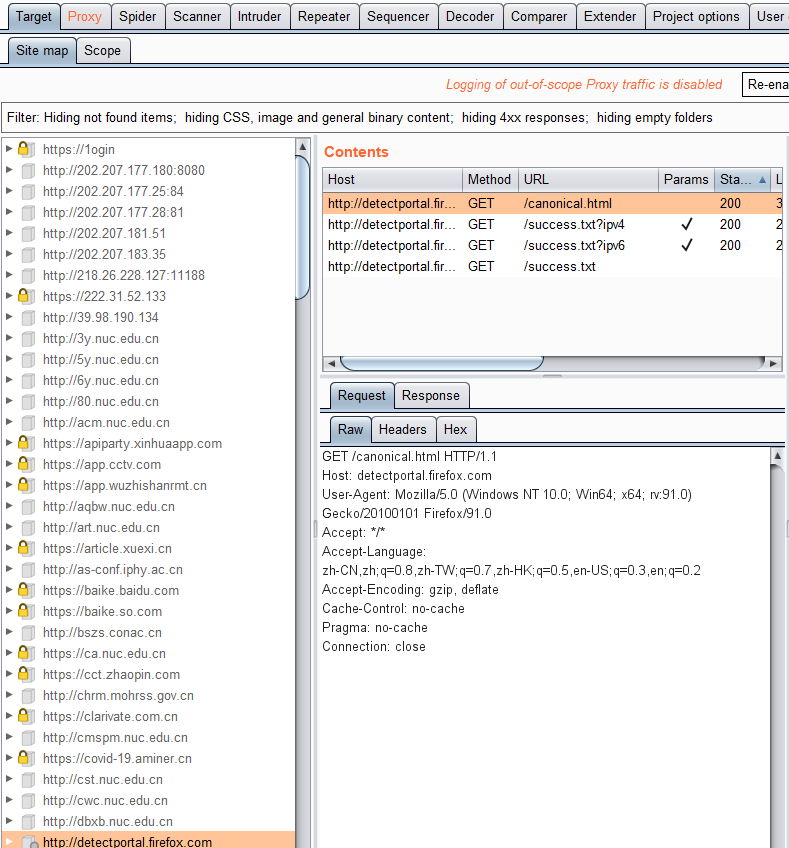Expand the http://80.nuc.edu.cn node
The width and height of the screenshot is (789, 848).
tap(9, 401)
